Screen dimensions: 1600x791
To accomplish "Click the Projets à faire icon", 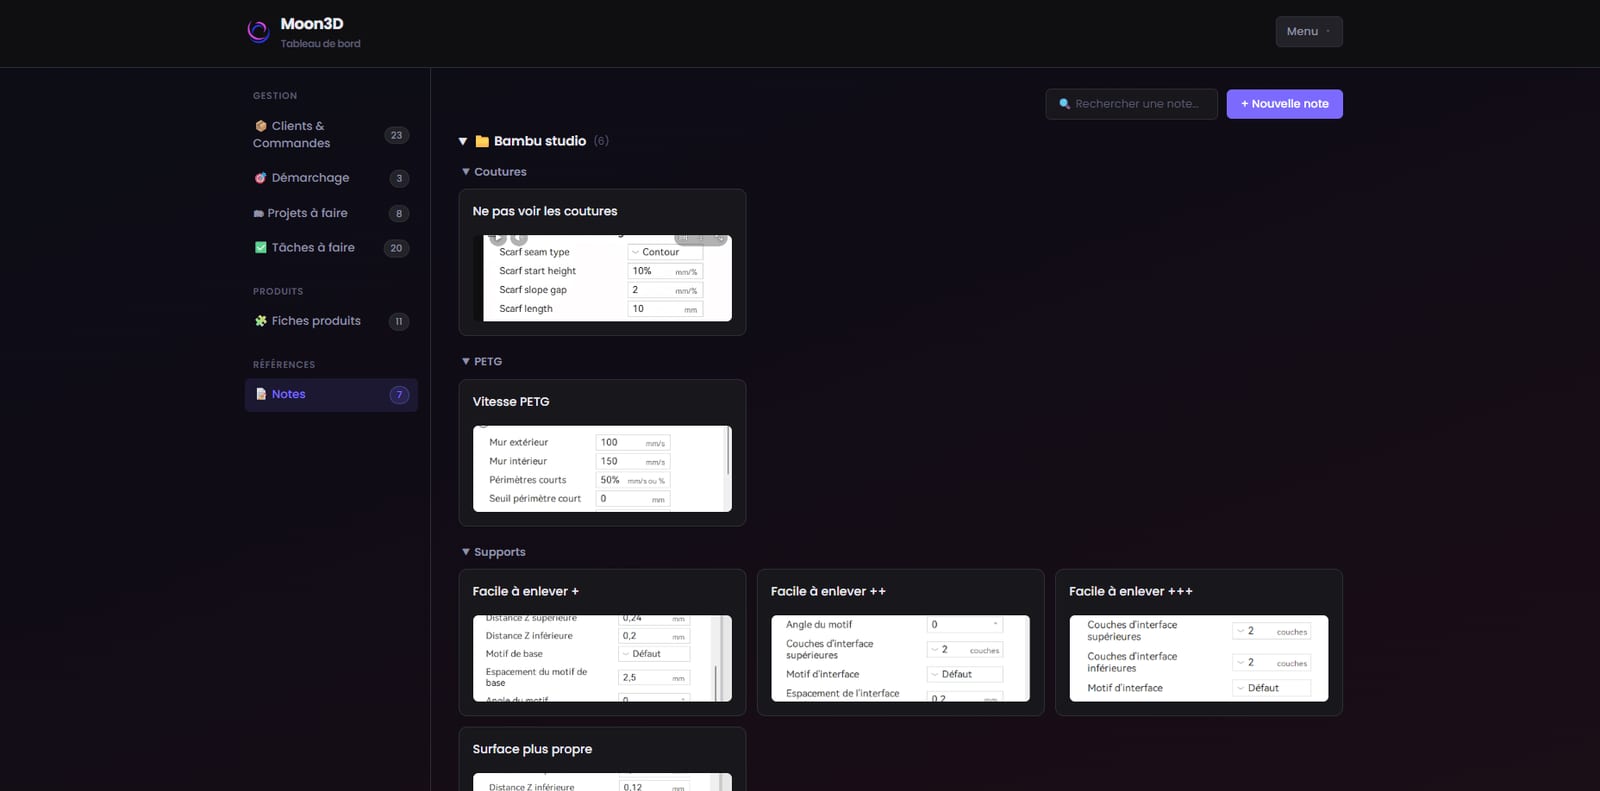I will 259,213.
